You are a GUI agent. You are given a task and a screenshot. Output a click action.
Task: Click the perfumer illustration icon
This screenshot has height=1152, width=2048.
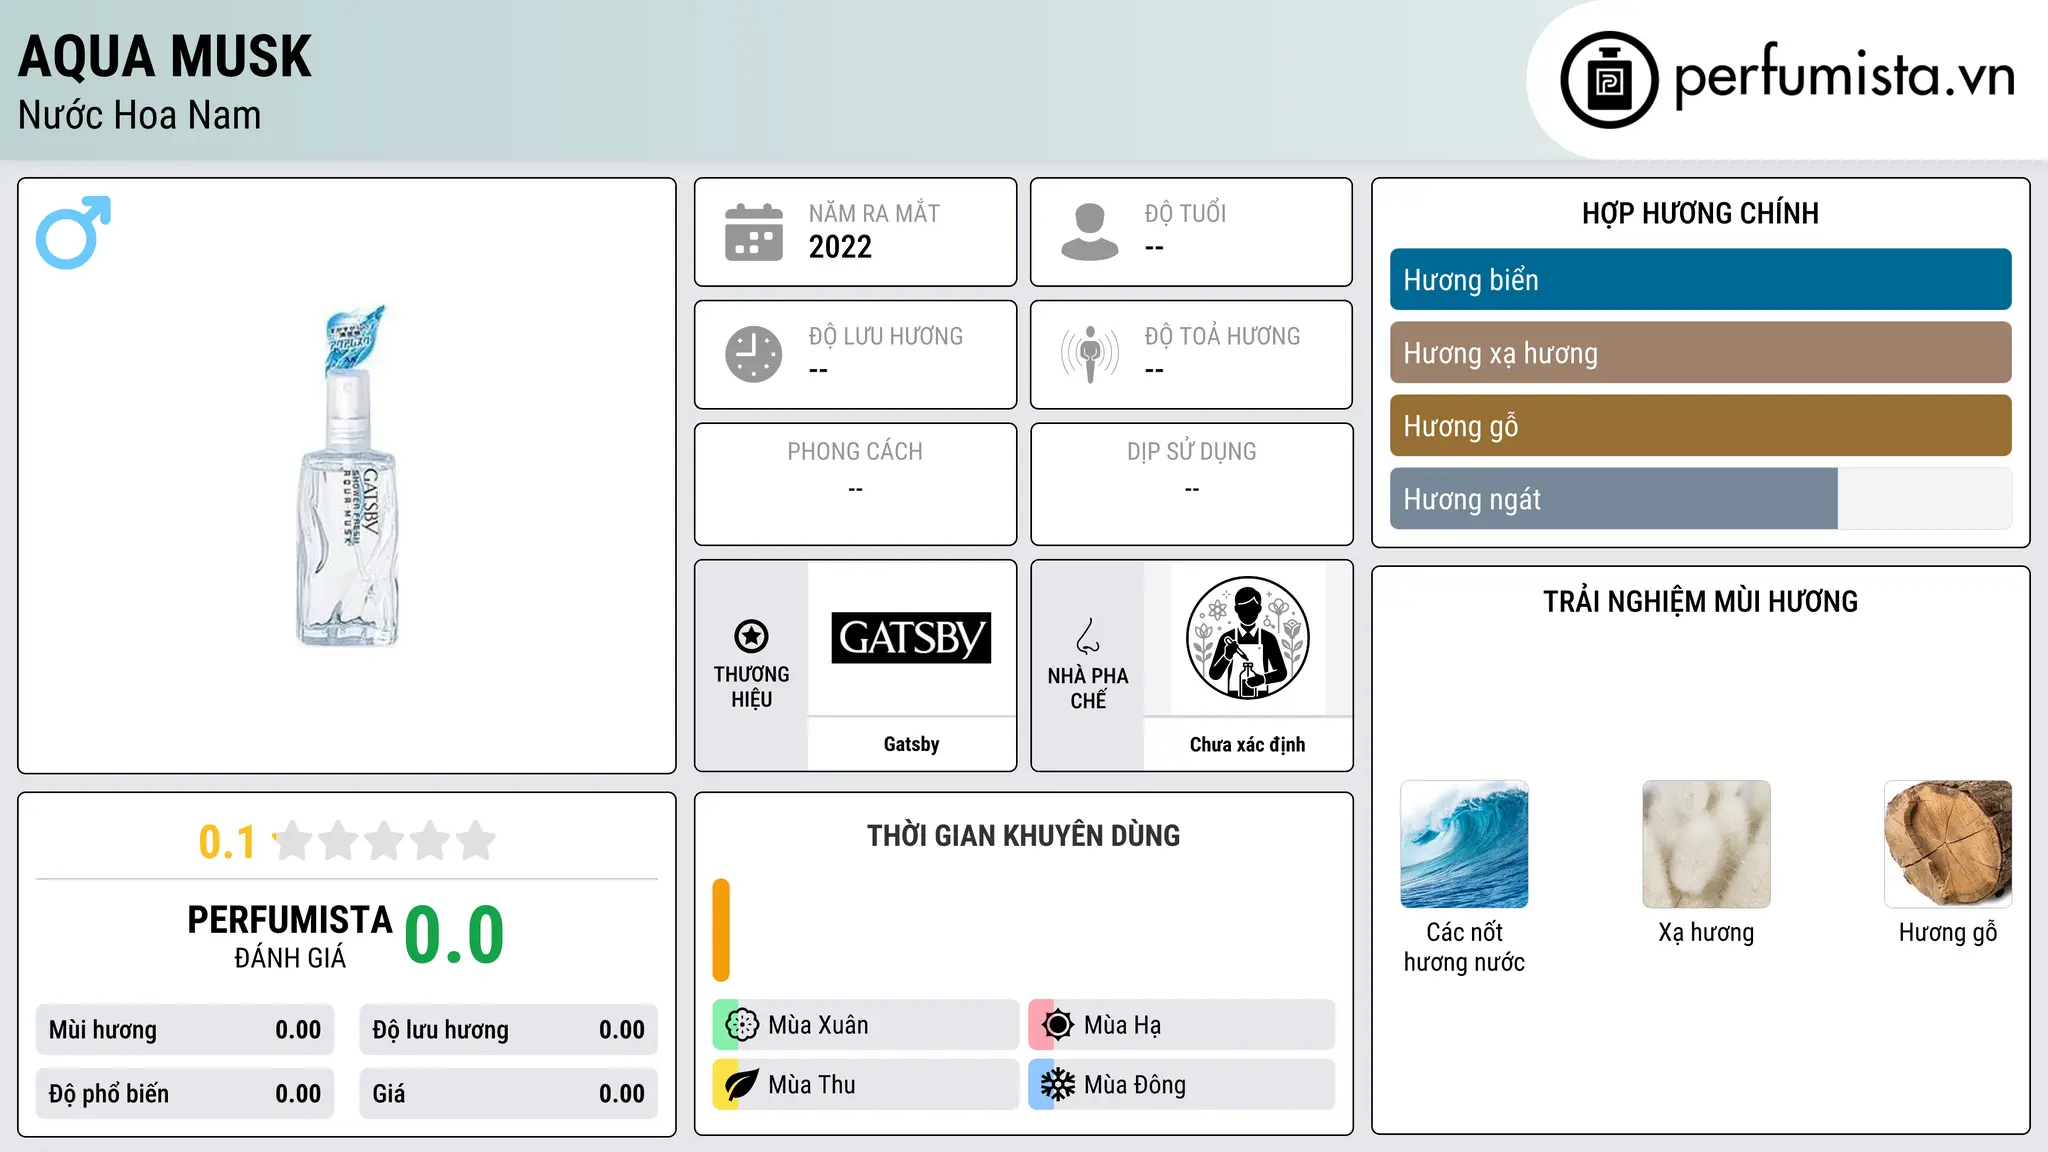pyautogui.click(x=1247, y=638)
